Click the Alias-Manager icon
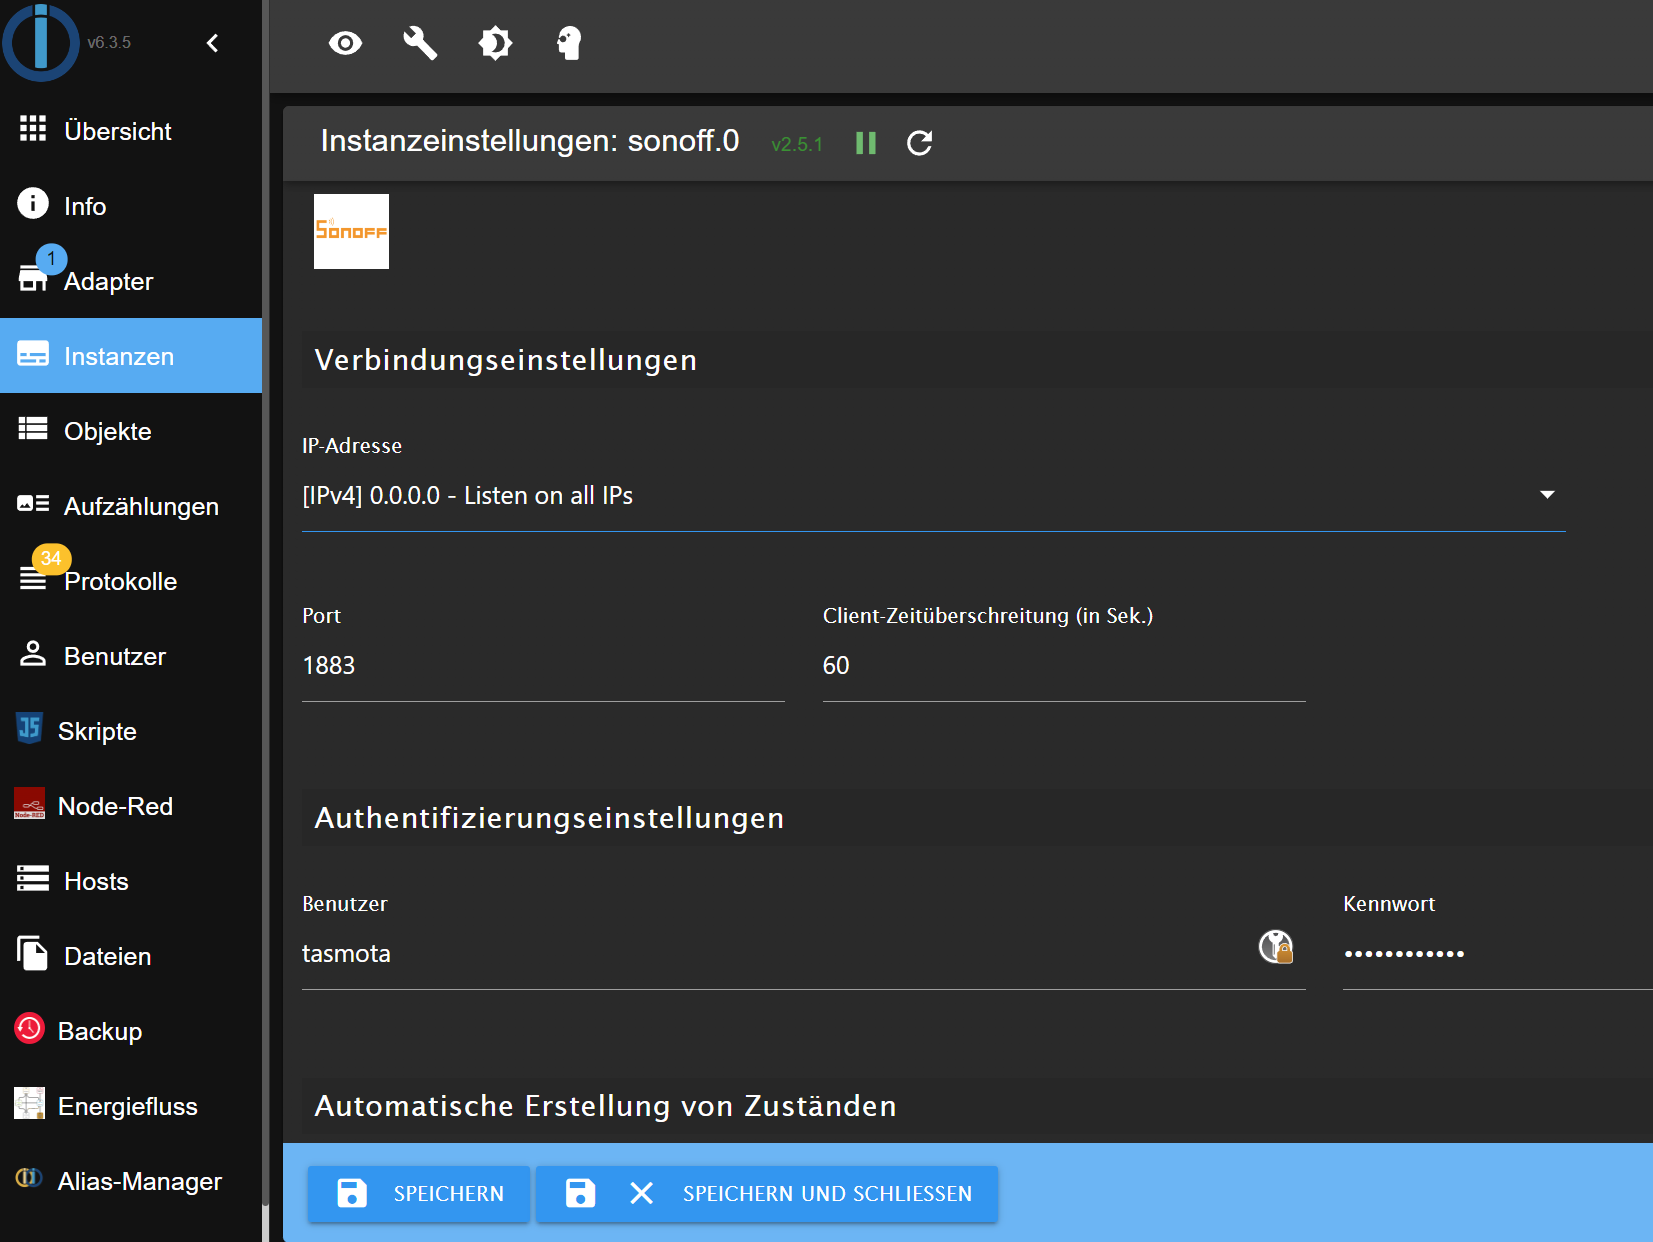The height and width of the screenshot is (1242, 1653). tap(29, 1178)
